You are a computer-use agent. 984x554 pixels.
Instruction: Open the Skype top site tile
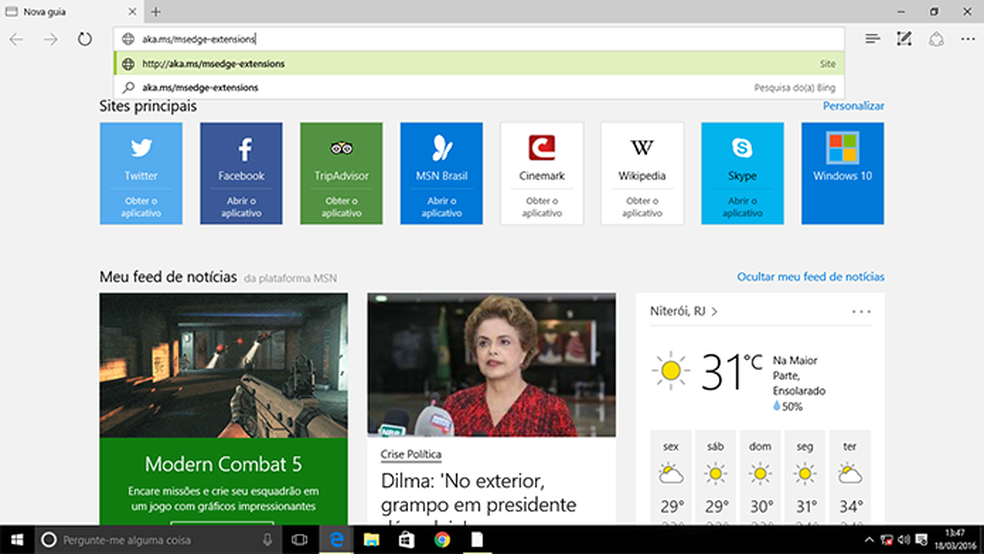[x=742, y=173]
